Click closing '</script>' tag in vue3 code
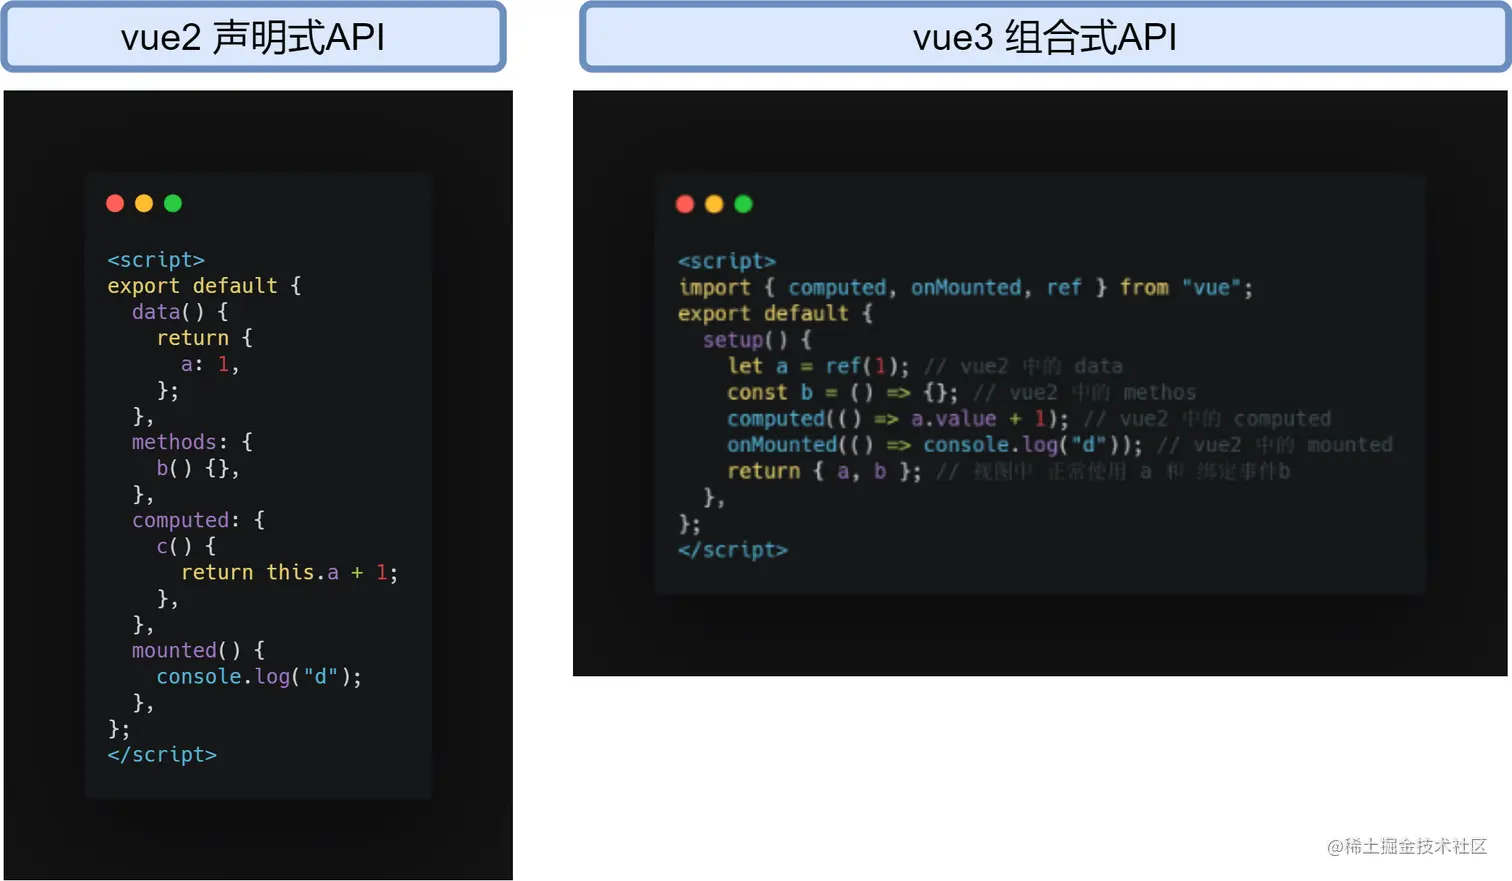This screenshot has height=881, width=1512. point(733,550)
